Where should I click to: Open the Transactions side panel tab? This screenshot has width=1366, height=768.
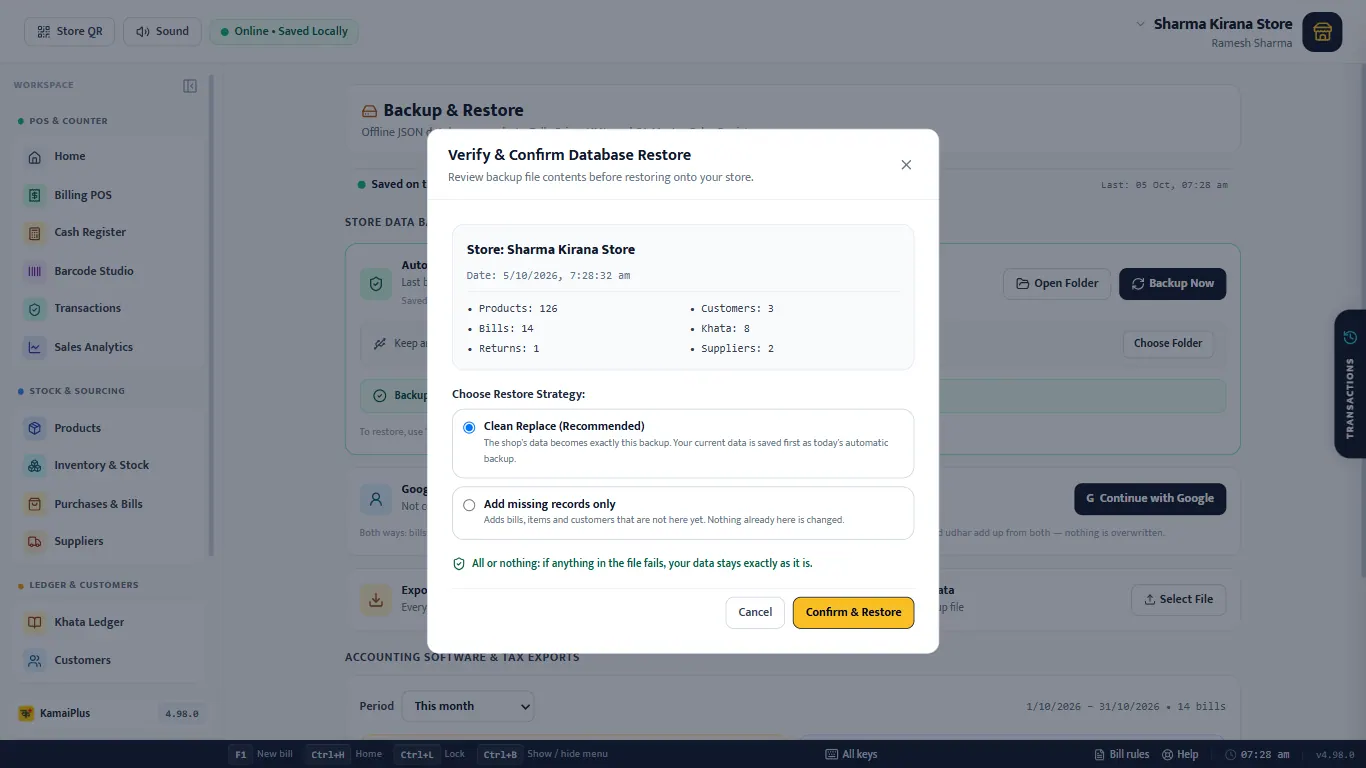point(1350,383)
